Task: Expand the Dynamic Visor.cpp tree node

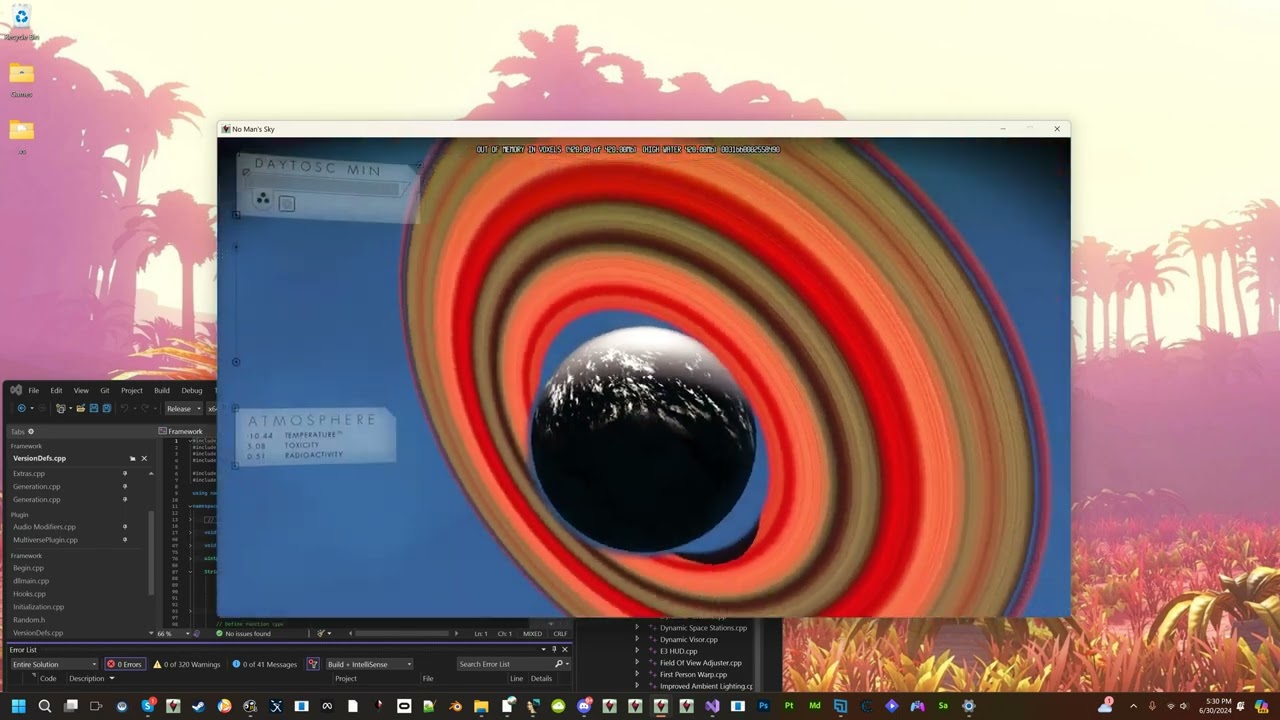Action: coord(637,639)
